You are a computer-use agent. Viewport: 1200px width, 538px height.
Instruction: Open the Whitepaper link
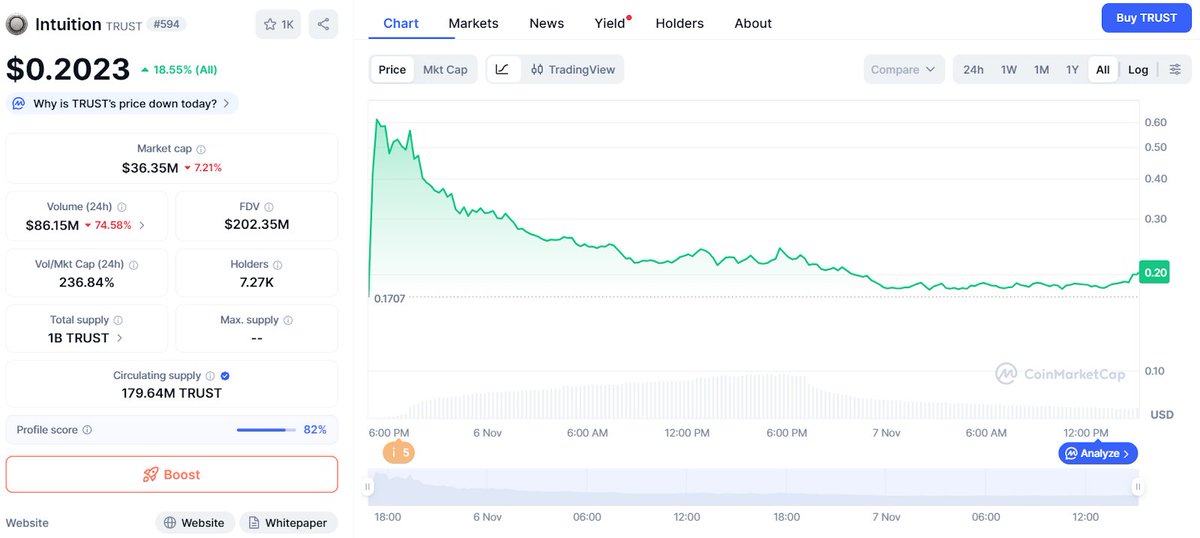[288, 523]
